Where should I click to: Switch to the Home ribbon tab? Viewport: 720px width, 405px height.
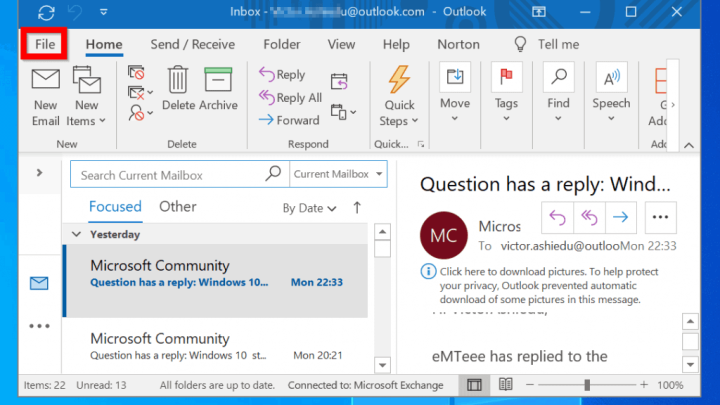tap(104, 44)
